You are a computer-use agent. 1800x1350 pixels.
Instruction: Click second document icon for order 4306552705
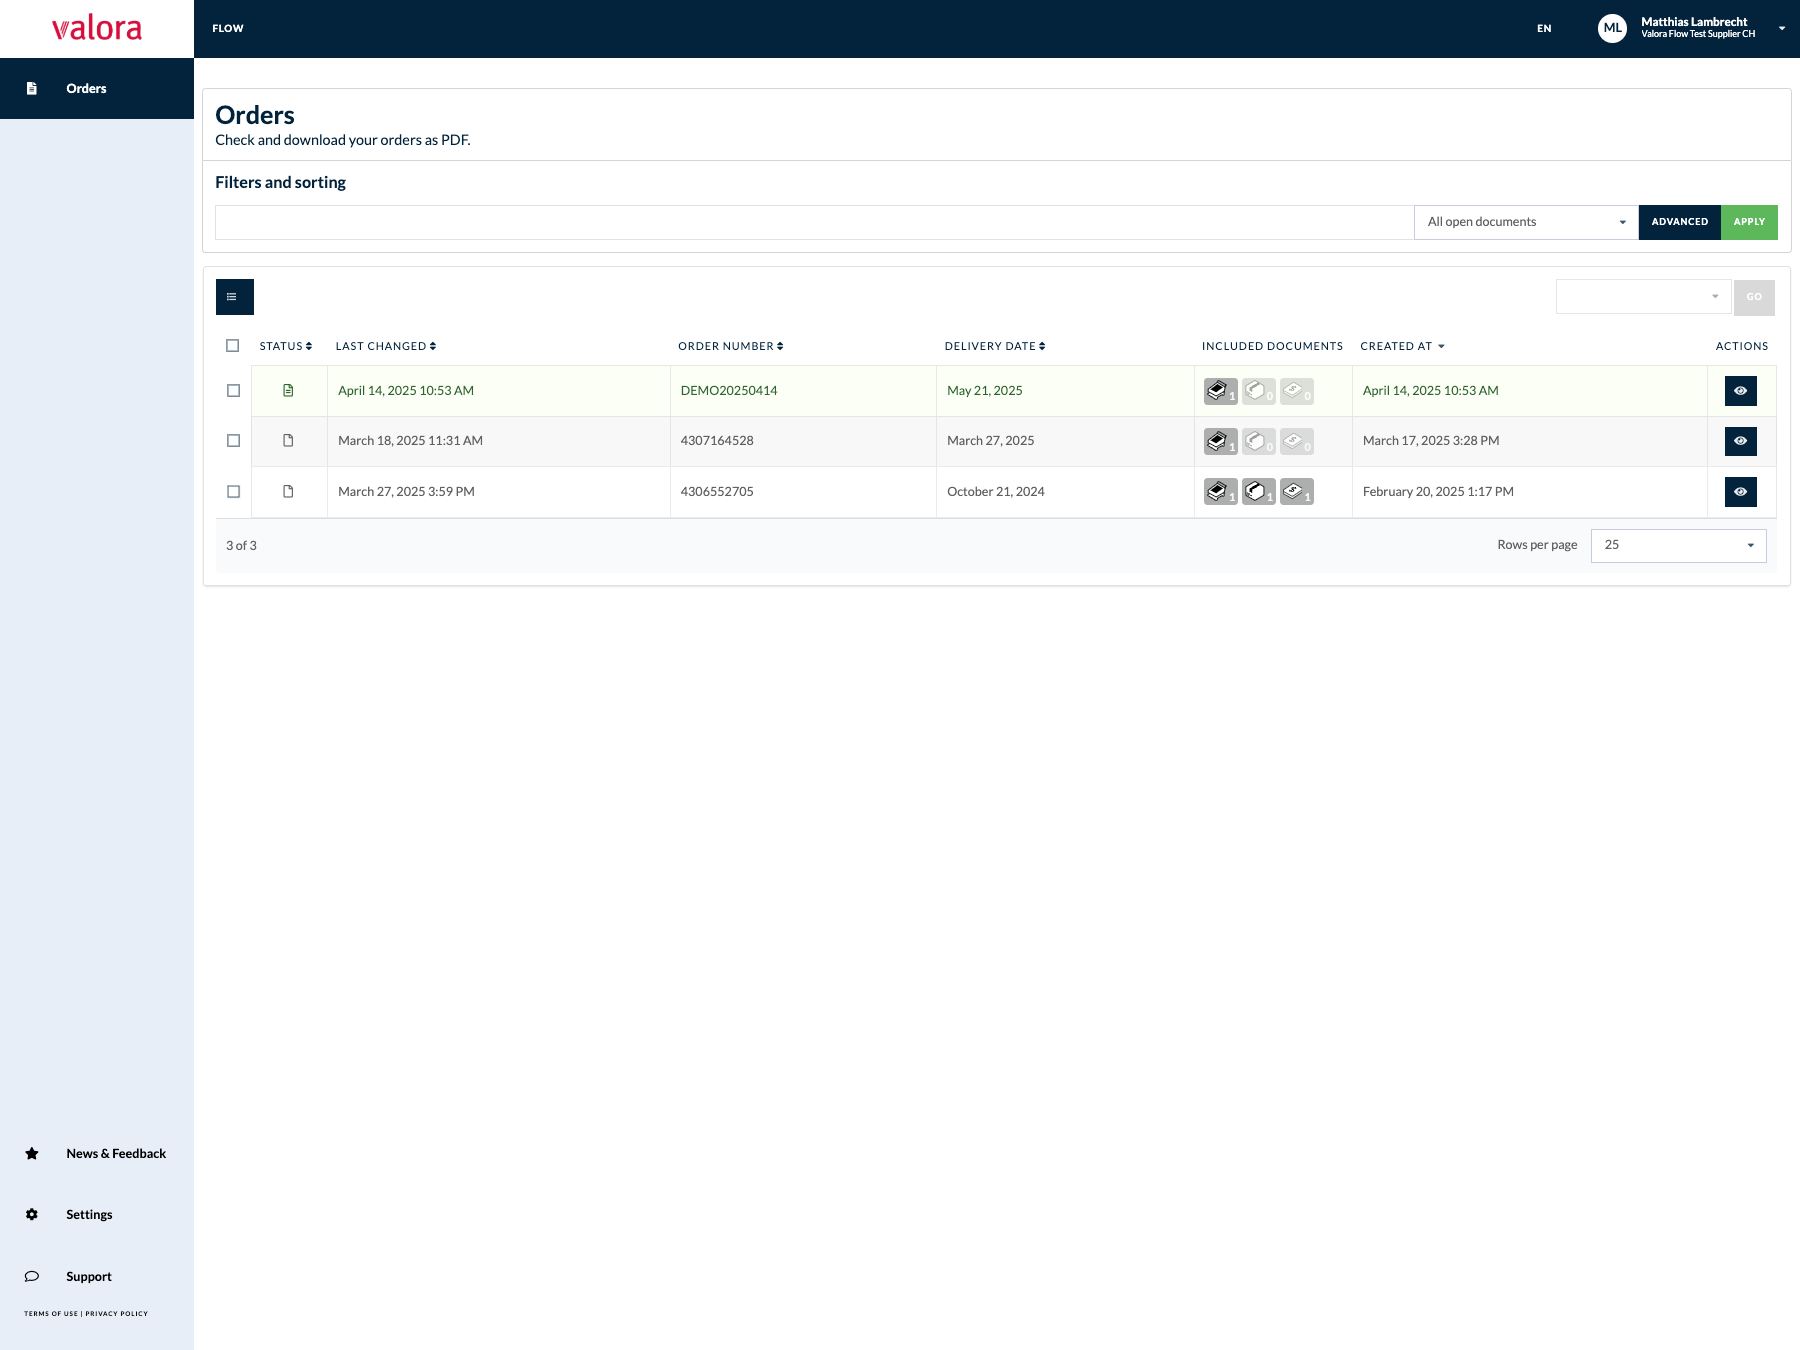(x=1258, y=492)
